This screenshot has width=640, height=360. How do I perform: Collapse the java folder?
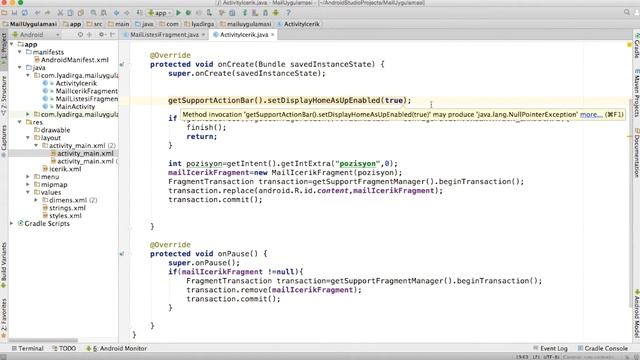(20, 67)
